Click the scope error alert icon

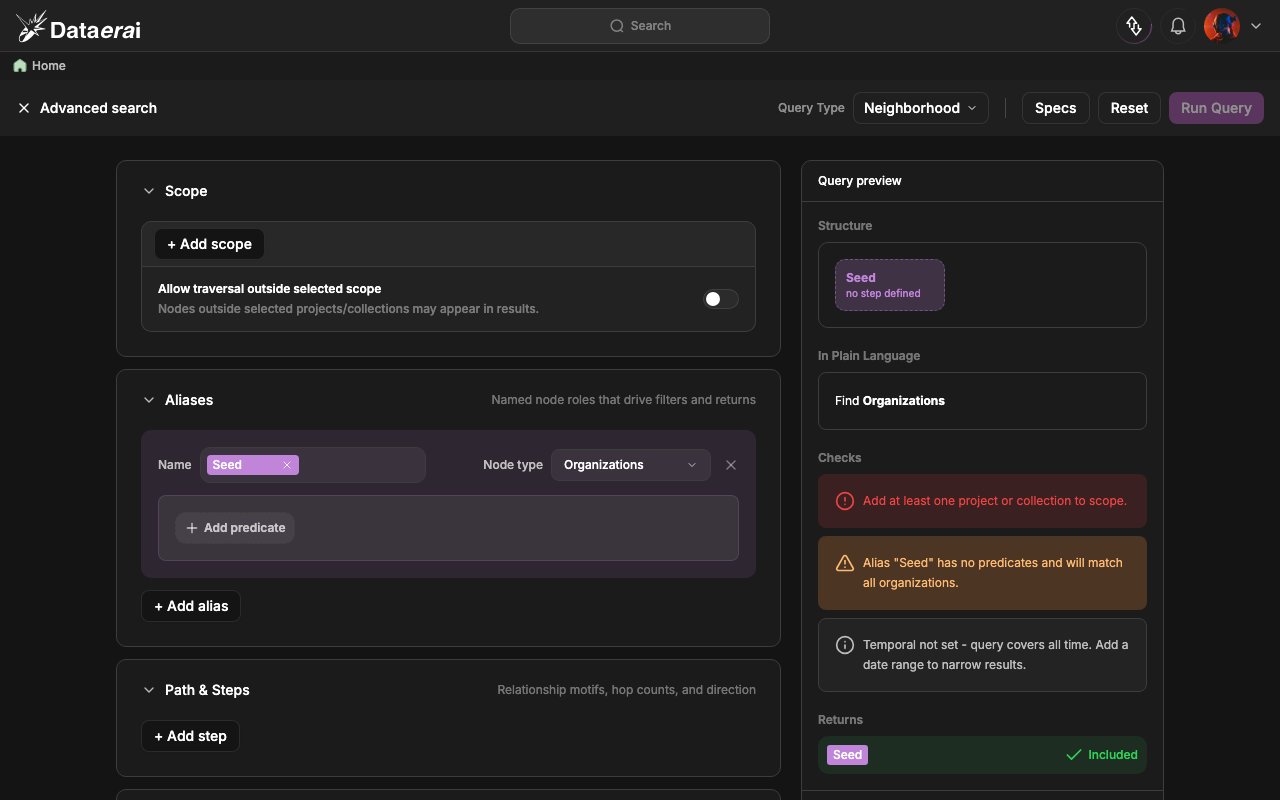pyautogui.click(x=845, y=501)
